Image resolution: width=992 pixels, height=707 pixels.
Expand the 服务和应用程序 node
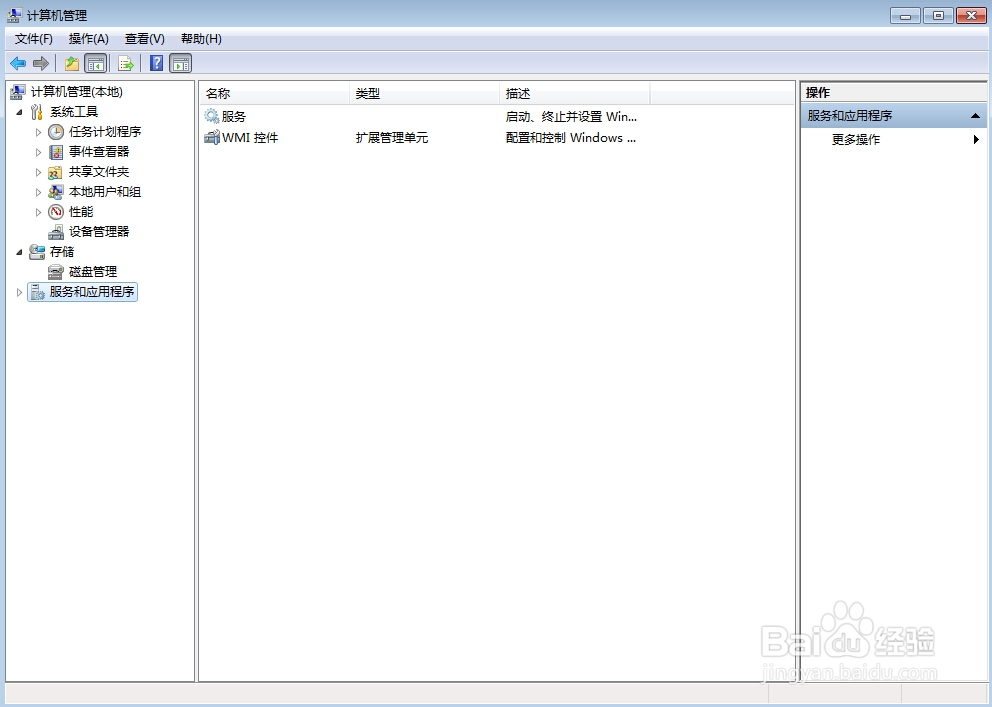click(x=19, y=292)
